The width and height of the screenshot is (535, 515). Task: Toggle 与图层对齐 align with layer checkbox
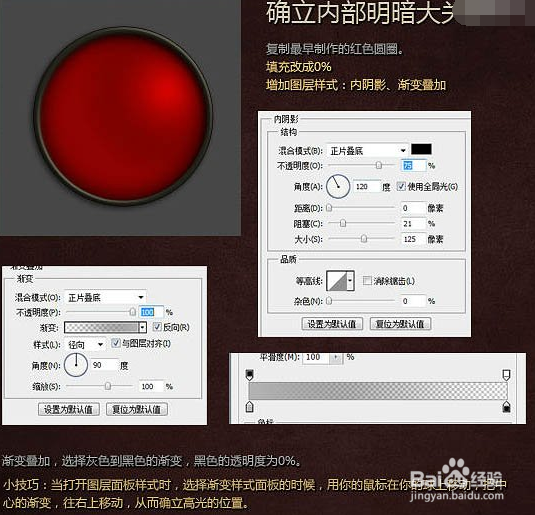coord(116,343)
